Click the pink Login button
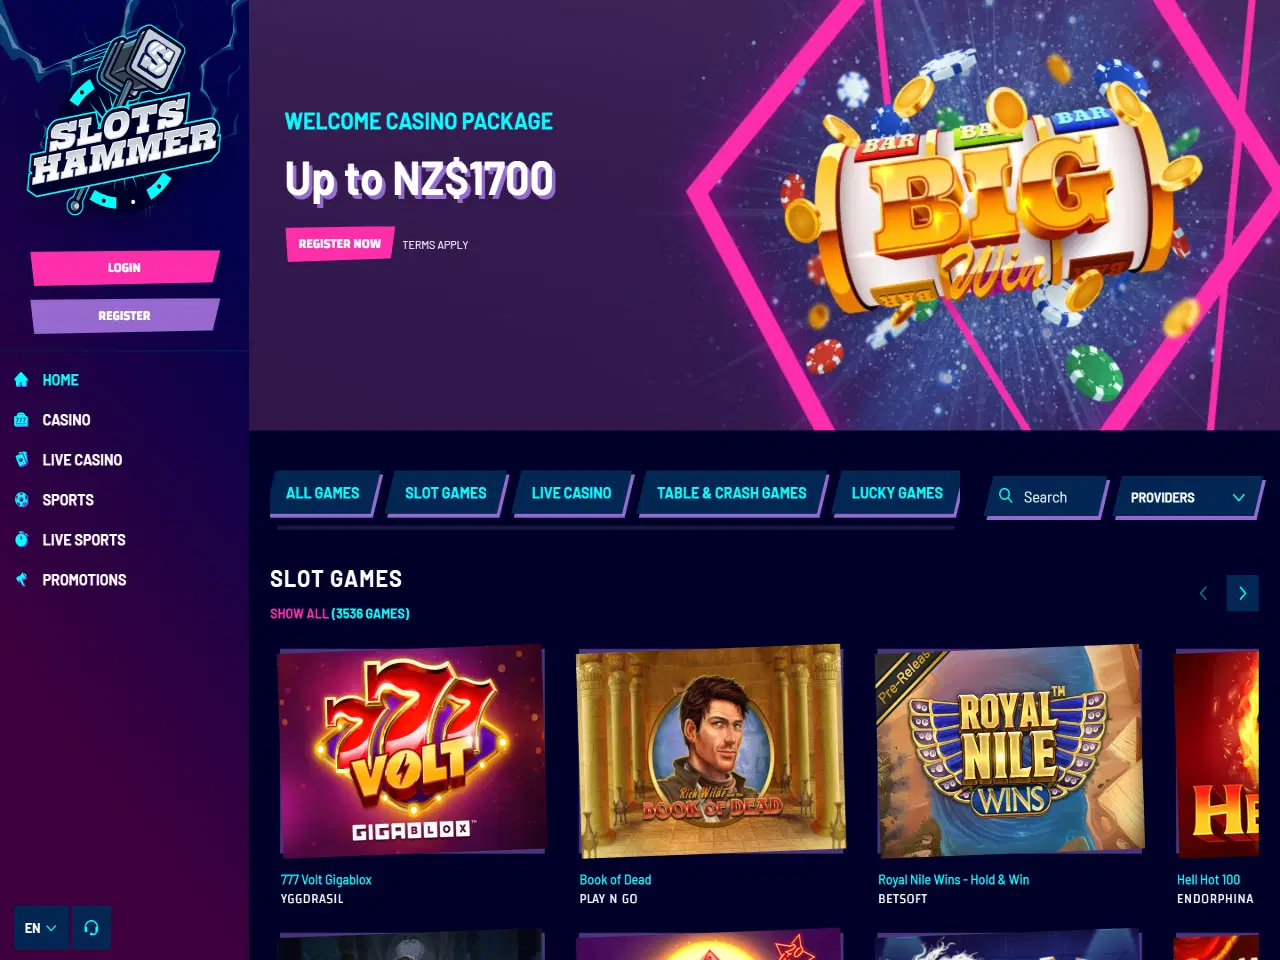Screen dimensions: 1280x960 click(x=124, y=268)
